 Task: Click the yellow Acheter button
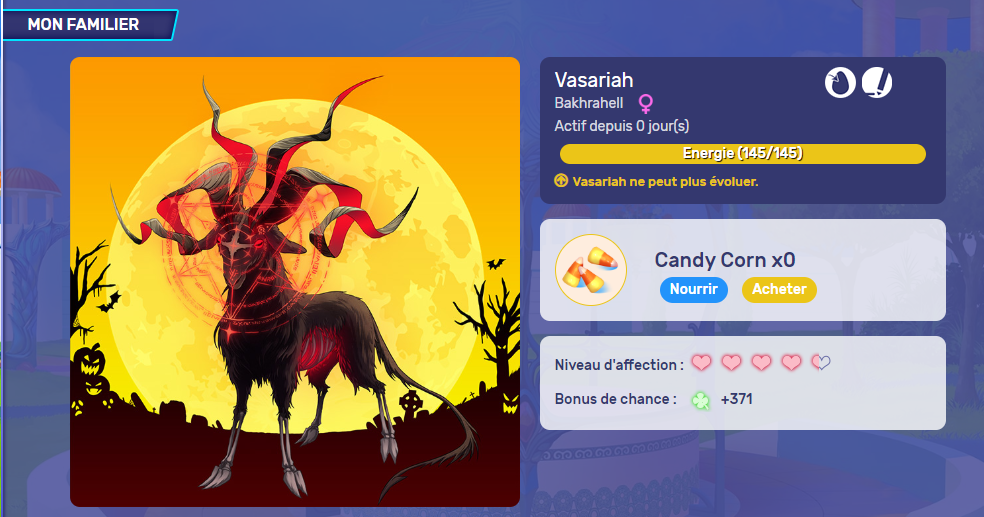point(779,289)
